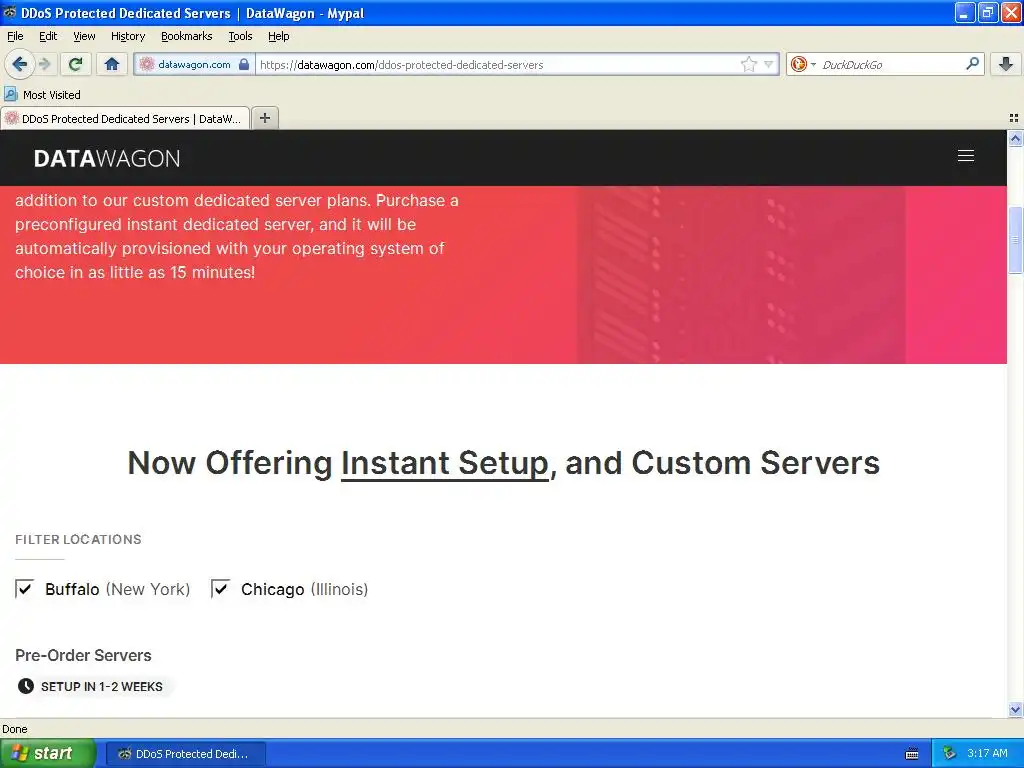1024x768 pixels.
Task: Click the FILTER LOCATIONS label
Action: pos(78,539)
